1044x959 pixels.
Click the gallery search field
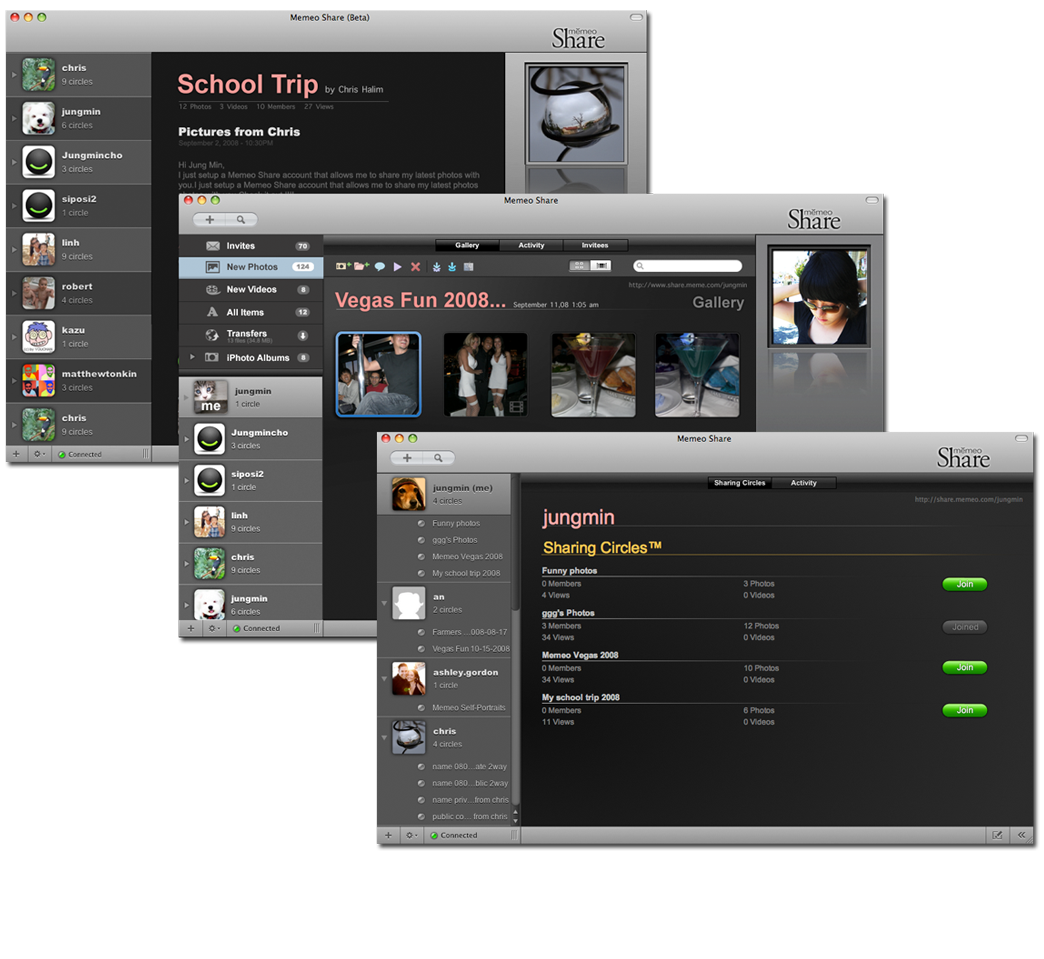click(692, 266)
